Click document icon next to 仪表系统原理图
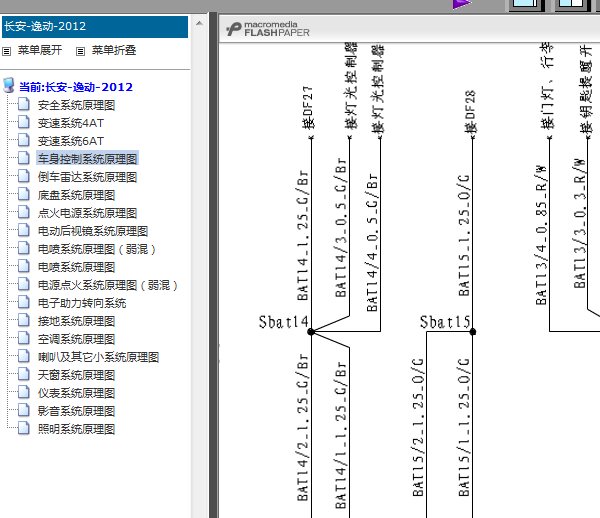 click(x=24, y=392)
